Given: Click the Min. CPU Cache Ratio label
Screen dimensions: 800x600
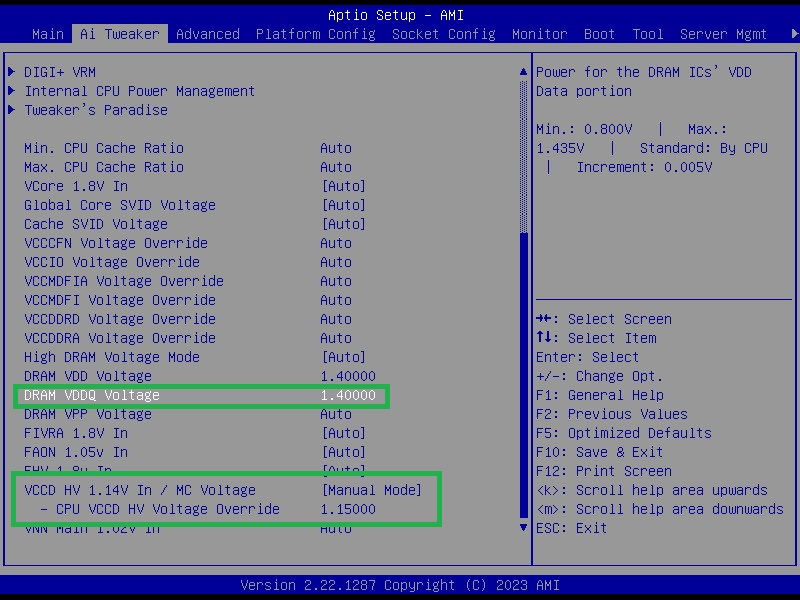Looking at the screenshot, I should (104, 148).
